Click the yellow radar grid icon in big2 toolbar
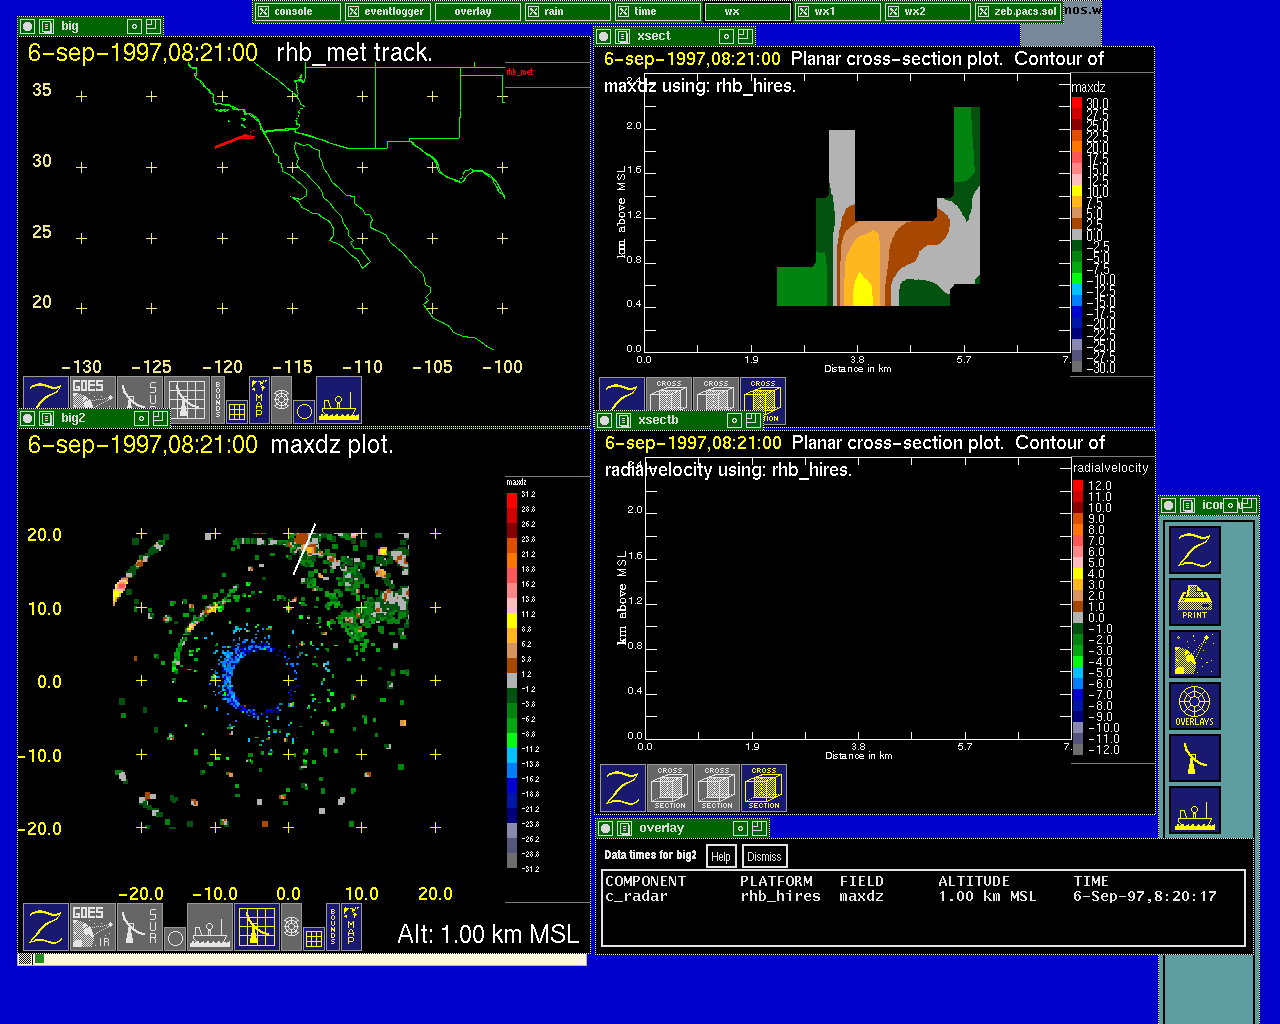1280x1024 pixels. [x=257, y=927]
